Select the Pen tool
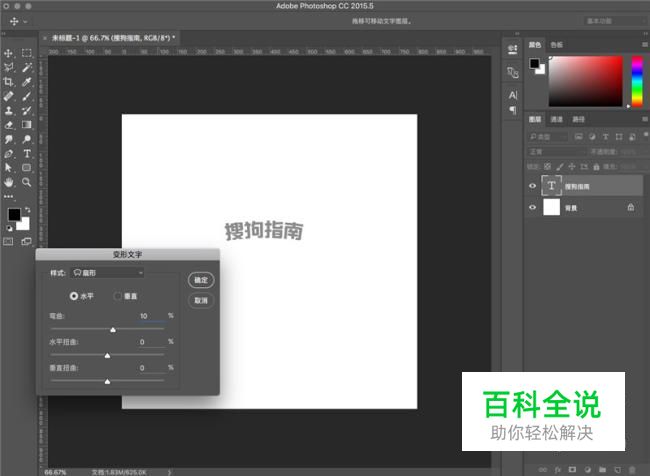Image resolution: width=650 pixels, height=476 pixels. [8, 154]
